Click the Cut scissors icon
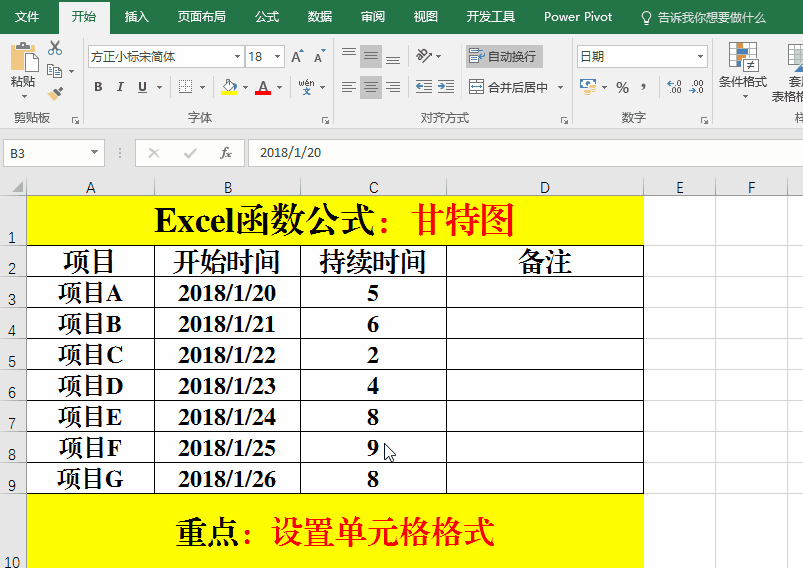This screenshot has height=568, width=803. point(55,48)
